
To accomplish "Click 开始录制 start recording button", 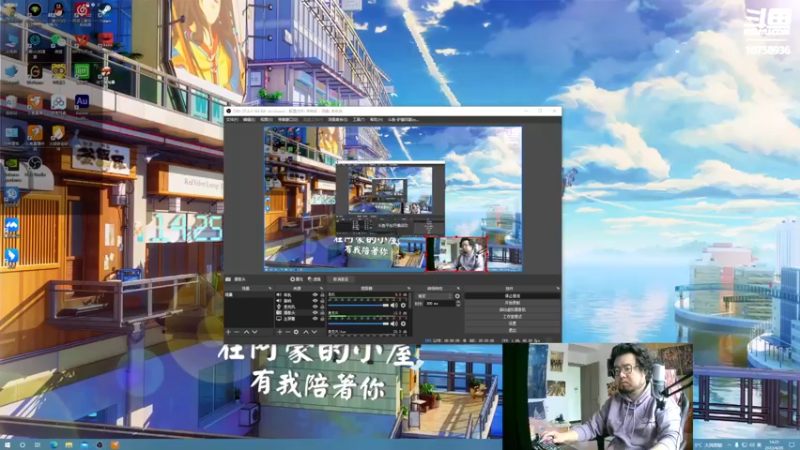I will point(512,303).
